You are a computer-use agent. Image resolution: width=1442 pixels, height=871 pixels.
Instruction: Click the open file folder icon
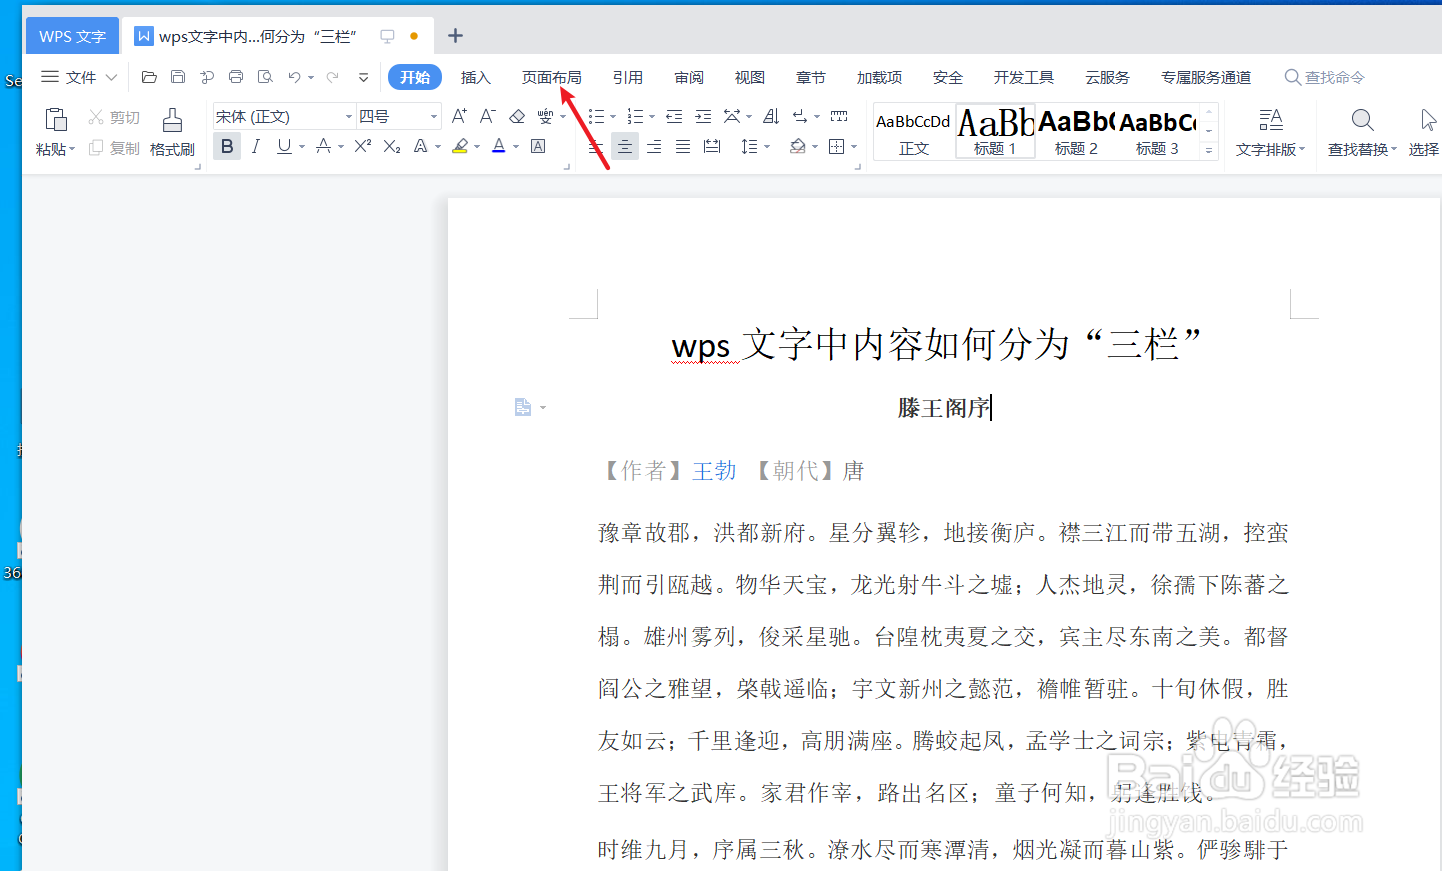point(149,77)
